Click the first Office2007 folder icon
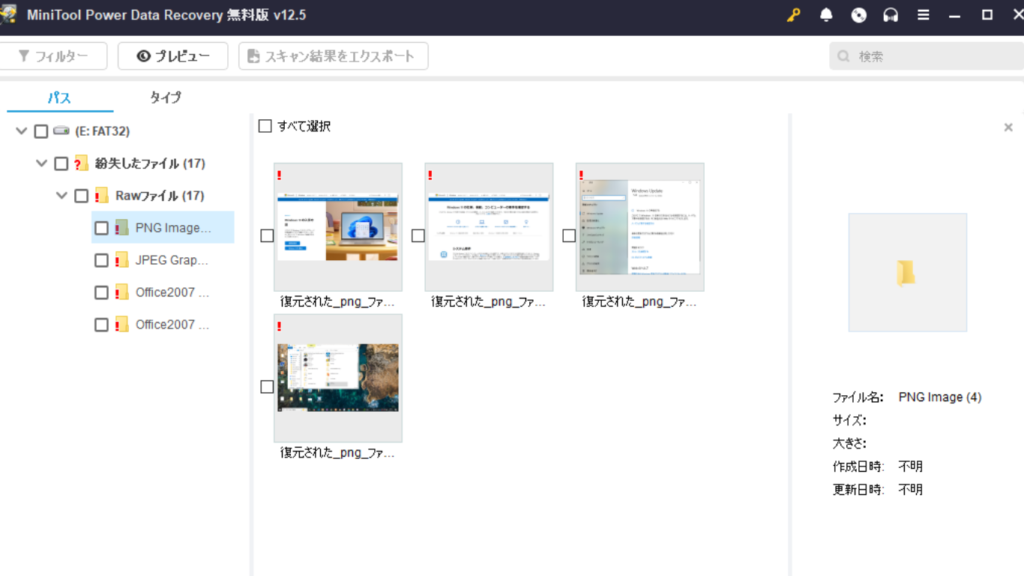 121,292
